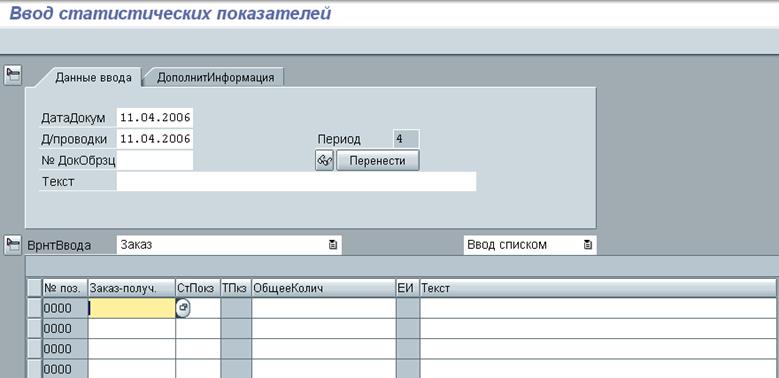Screen dimensions: 779x378
Task: Select the first table row selector
Action: (35, 308)
